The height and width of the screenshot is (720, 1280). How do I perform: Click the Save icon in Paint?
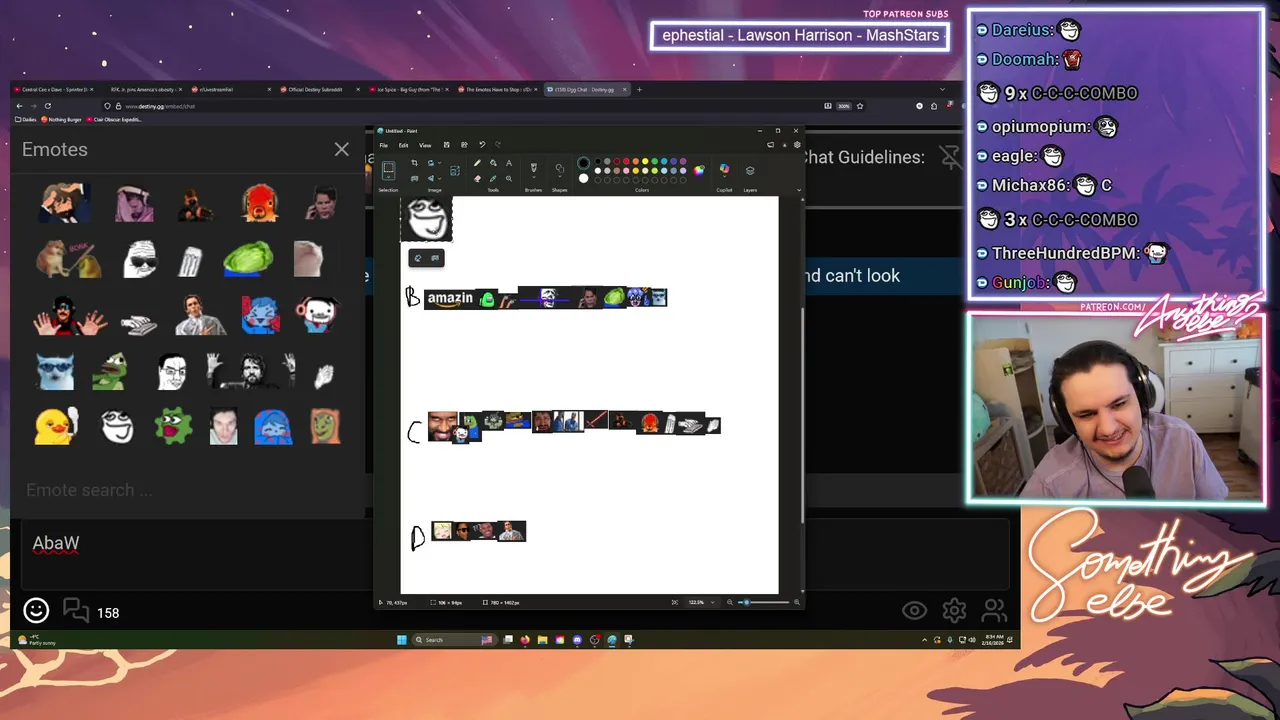[446, 145]
